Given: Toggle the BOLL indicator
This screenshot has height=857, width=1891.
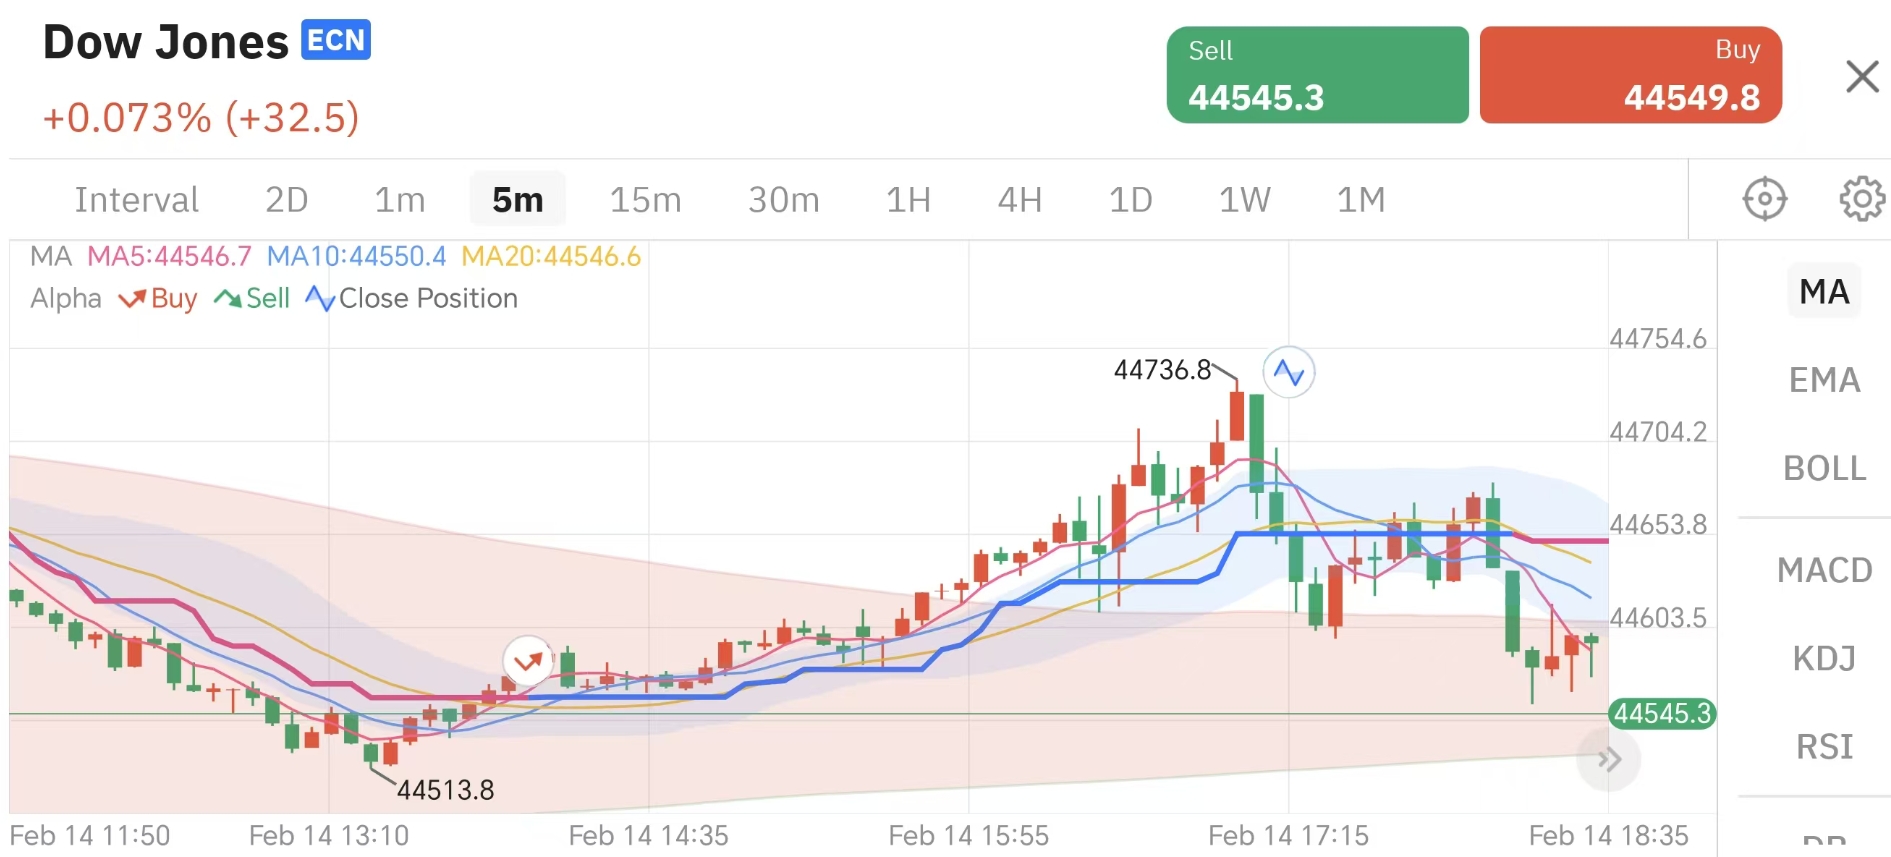Looking at the screenshot, I should tap(1823, 468).
